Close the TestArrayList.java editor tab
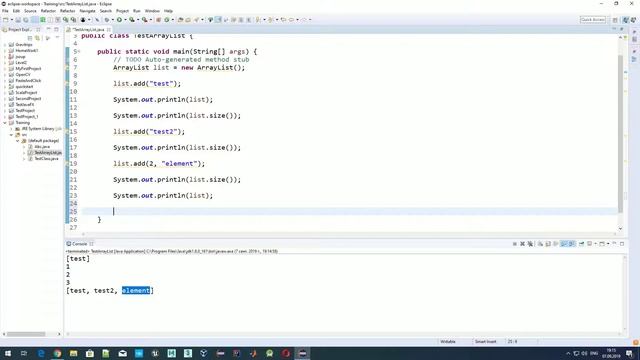 click(x=109, y=29)
